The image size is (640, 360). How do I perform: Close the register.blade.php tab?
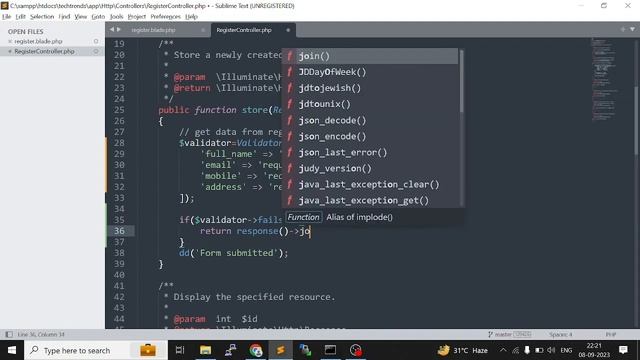click(203, 30)
